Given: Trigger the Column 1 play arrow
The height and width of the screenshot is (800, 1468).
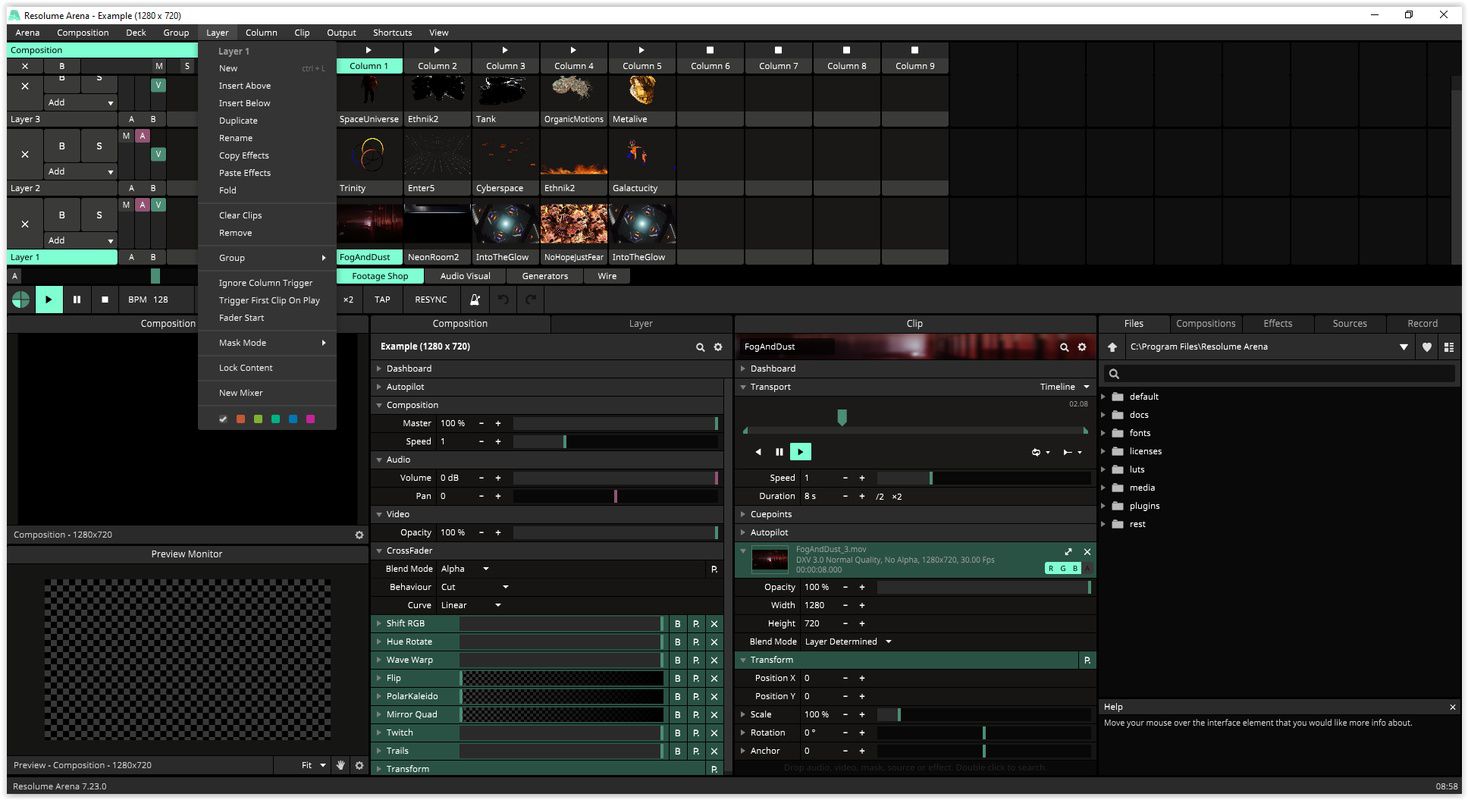Looking at the screenshot, I should pos(368,50).
